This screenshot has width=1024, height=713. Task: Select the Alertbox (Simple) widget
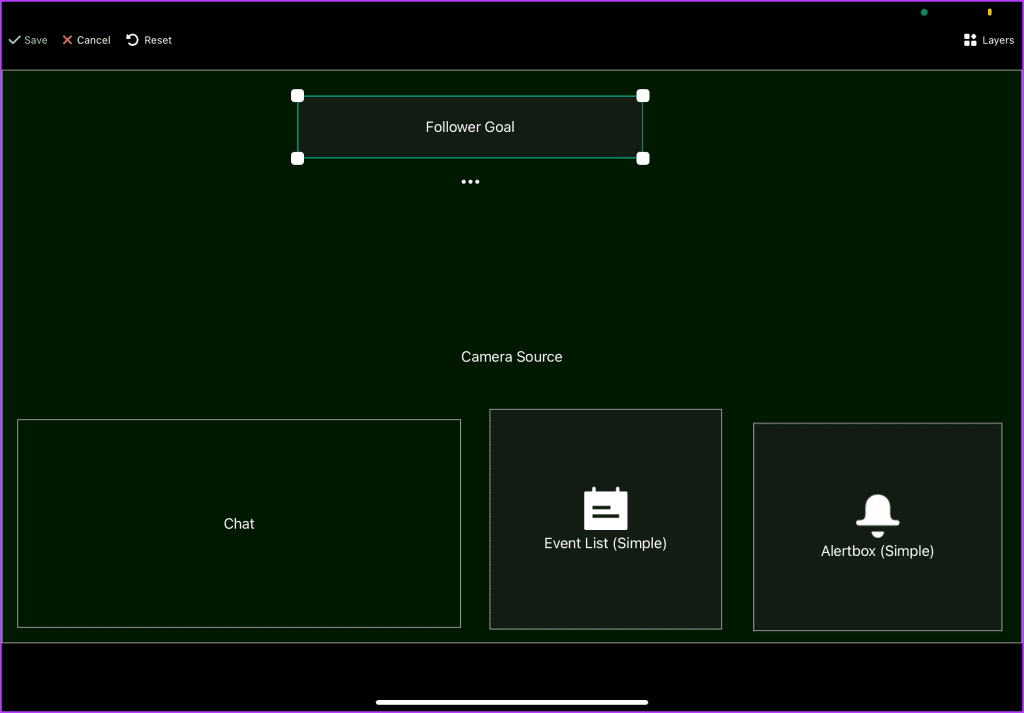[877, 526]
